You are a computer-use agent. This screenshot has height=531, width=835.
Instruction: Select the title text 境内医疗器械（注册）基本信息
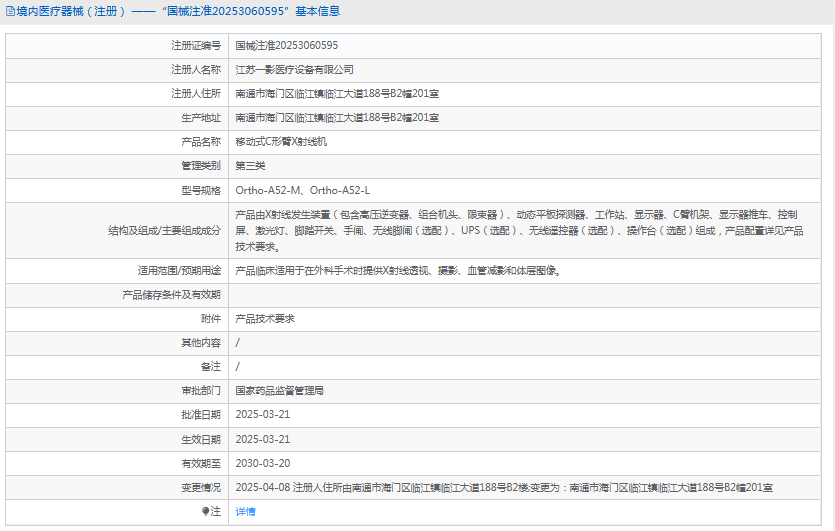177,11
